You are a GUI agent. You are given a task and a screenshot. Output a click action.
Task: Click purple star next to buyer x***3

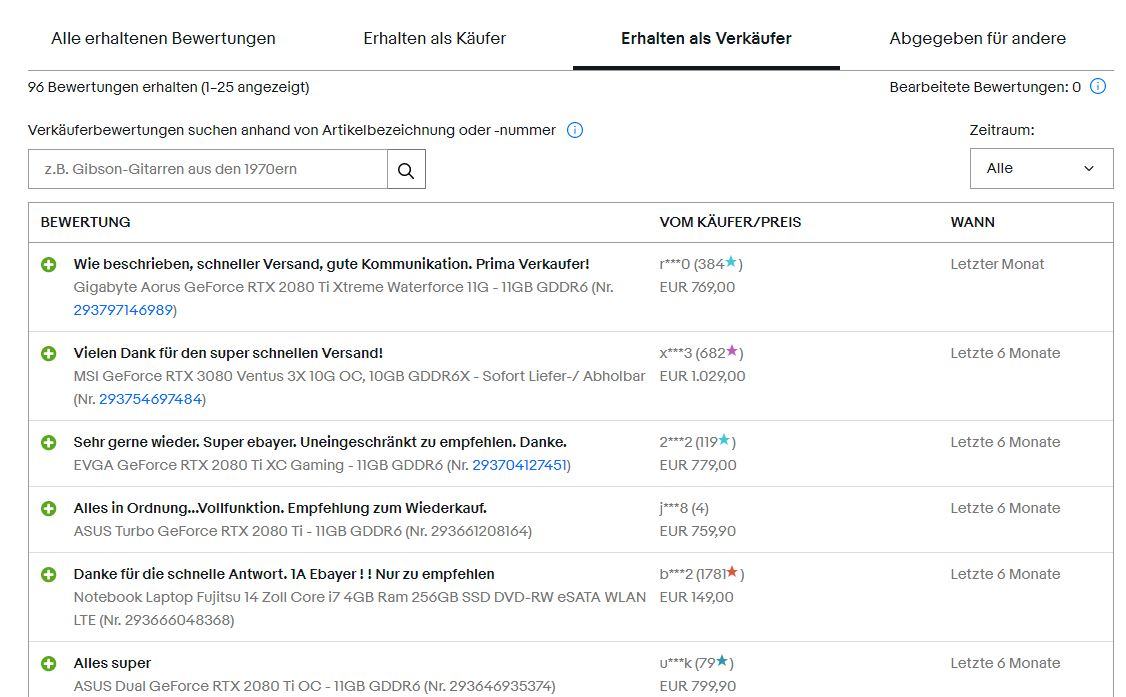coord(732,351)
